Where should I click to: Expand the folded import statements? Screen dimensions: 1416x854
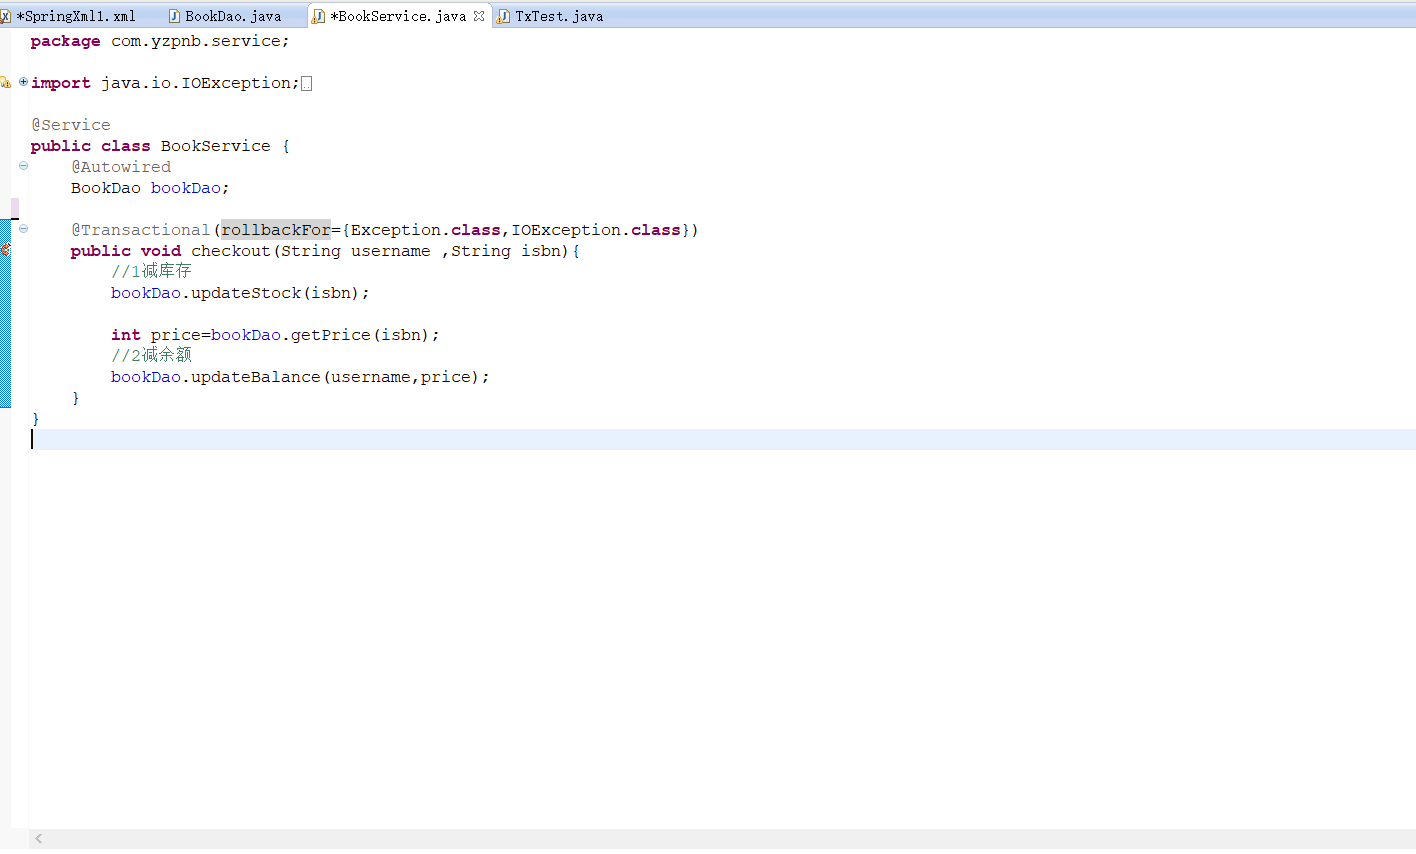[x=23, y=82]
